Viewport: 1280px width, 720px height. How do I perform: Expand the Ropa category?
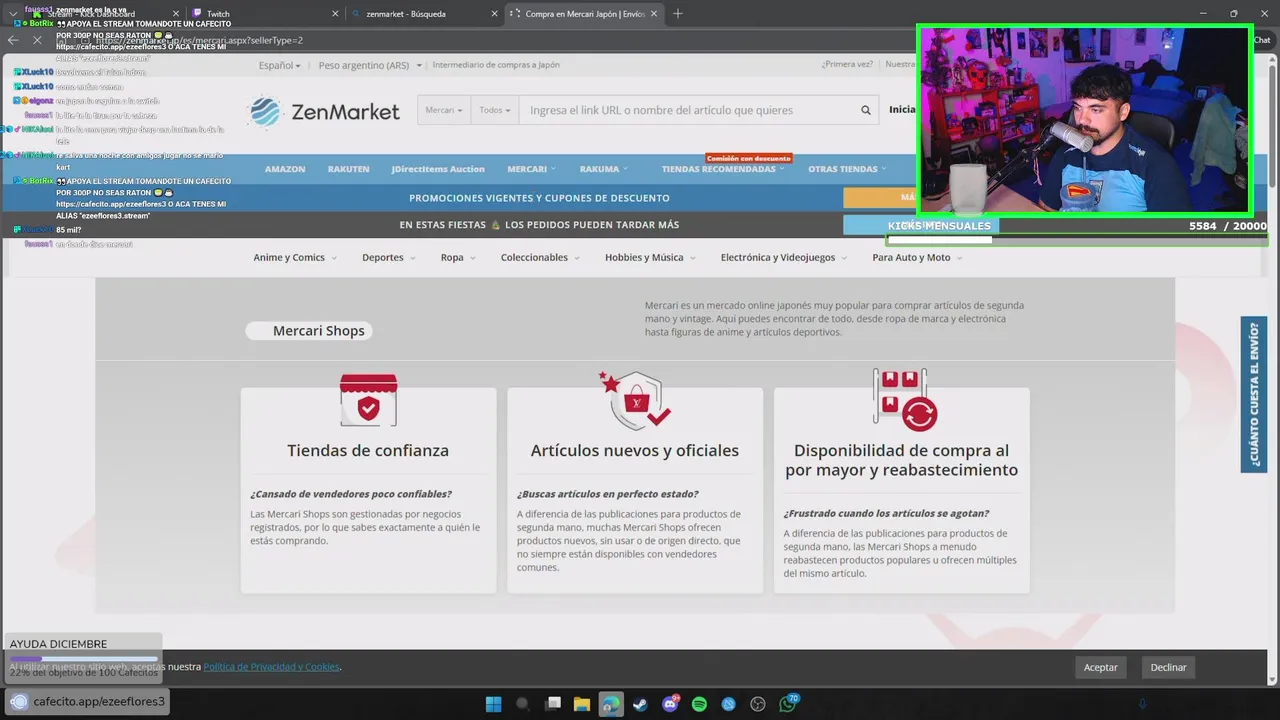click(458, 257)
